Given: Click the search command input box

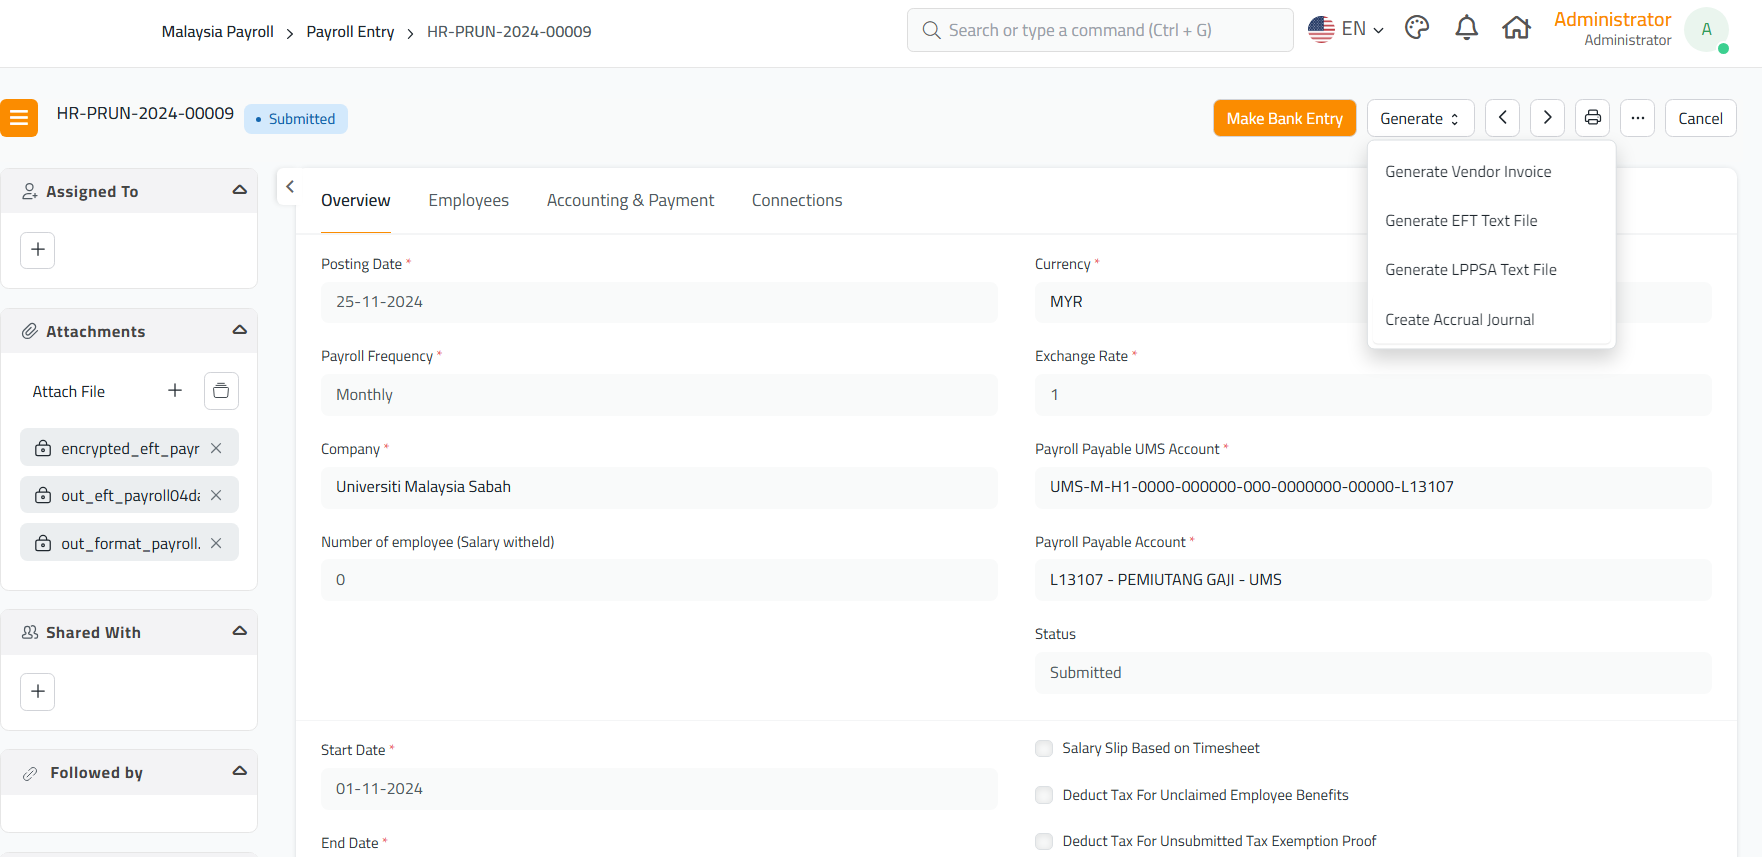Looking at the screenshot, I should 1100,30.
